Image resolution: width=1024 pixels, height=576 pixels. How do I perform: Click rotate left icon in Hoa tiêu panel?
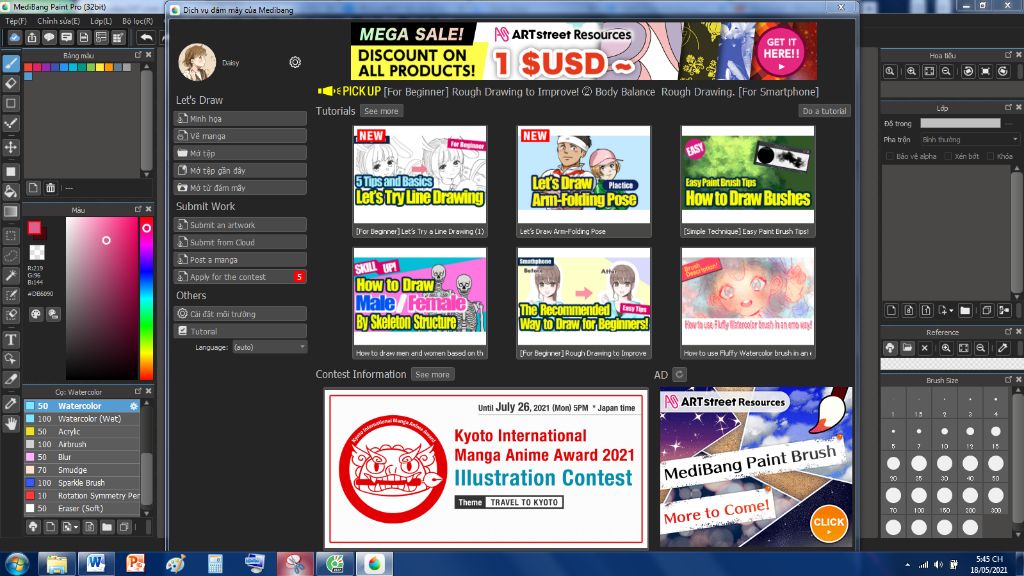[968, 71]
